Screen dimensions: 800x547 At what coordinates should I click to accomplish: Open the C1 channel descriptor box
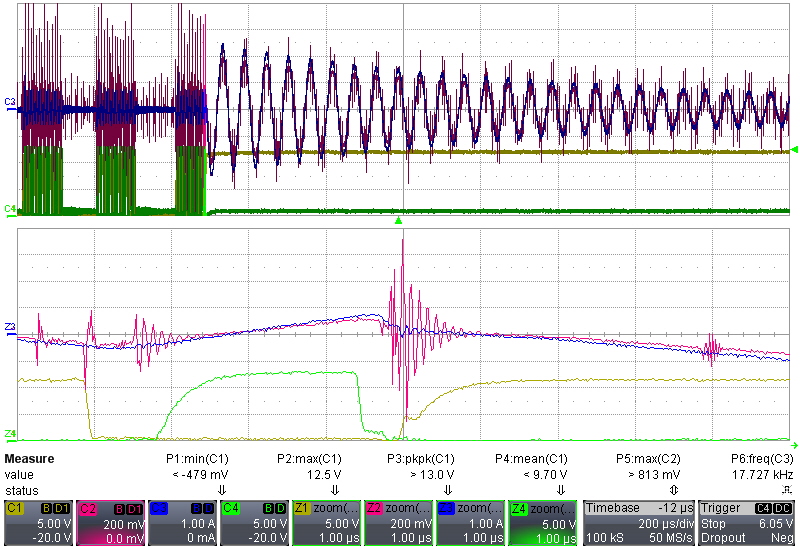(x=38, y=523)
